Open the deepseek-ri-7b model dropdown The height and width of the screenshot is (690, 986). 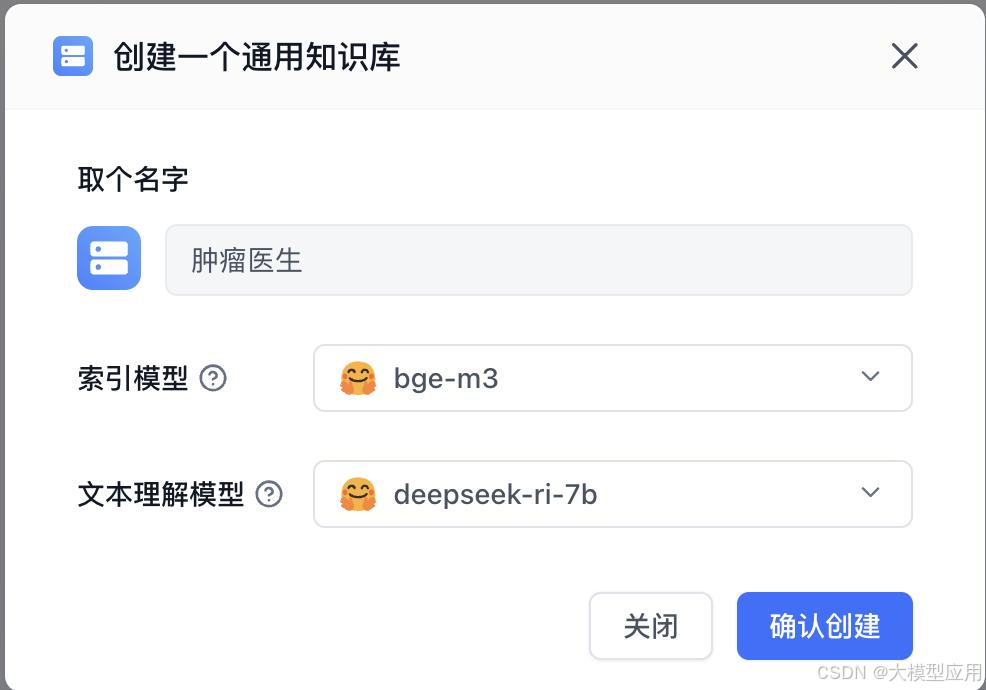point(612,493)
